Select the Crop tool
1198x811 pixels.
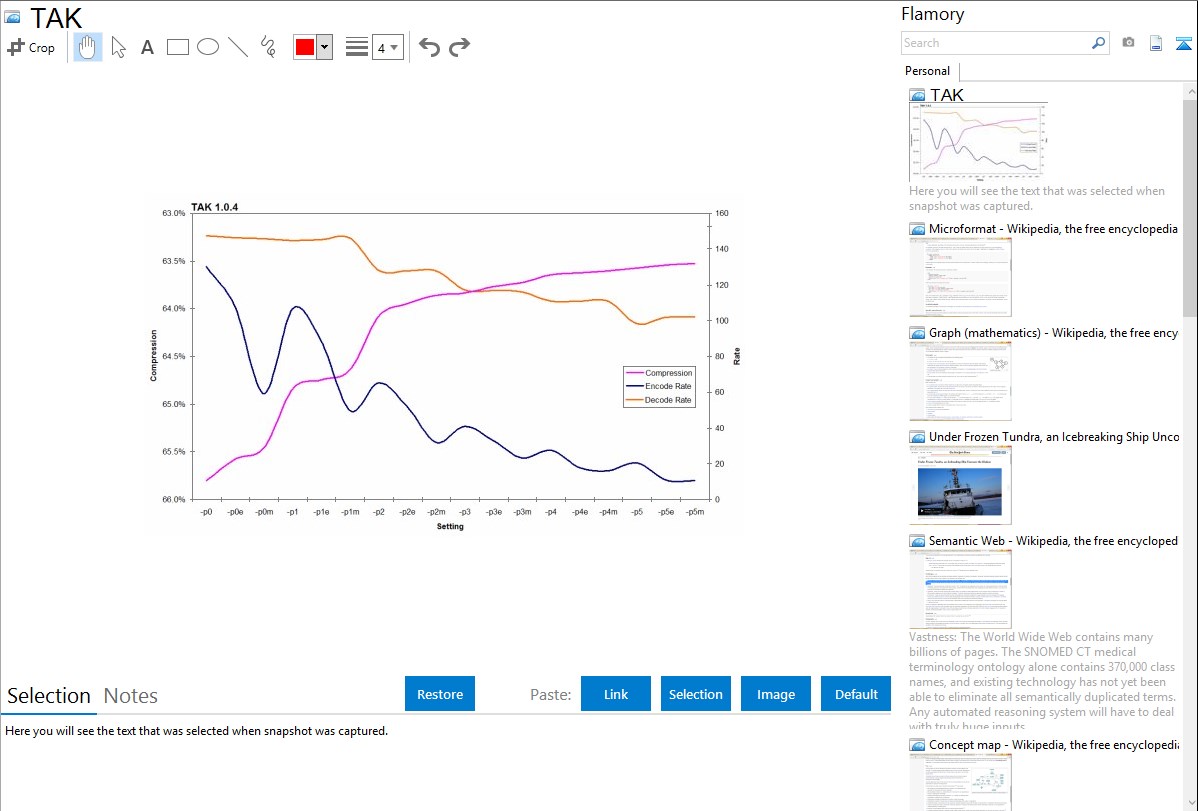click(31, 47)
